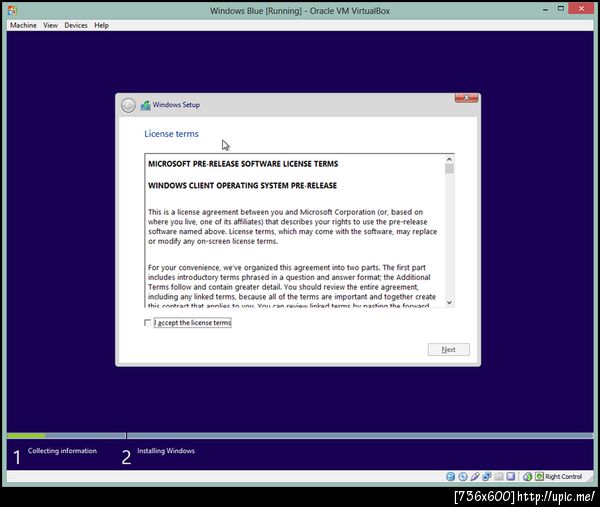Click license text scrollbar down arrow
Screen dimensions: 600x507
[449, 302]
